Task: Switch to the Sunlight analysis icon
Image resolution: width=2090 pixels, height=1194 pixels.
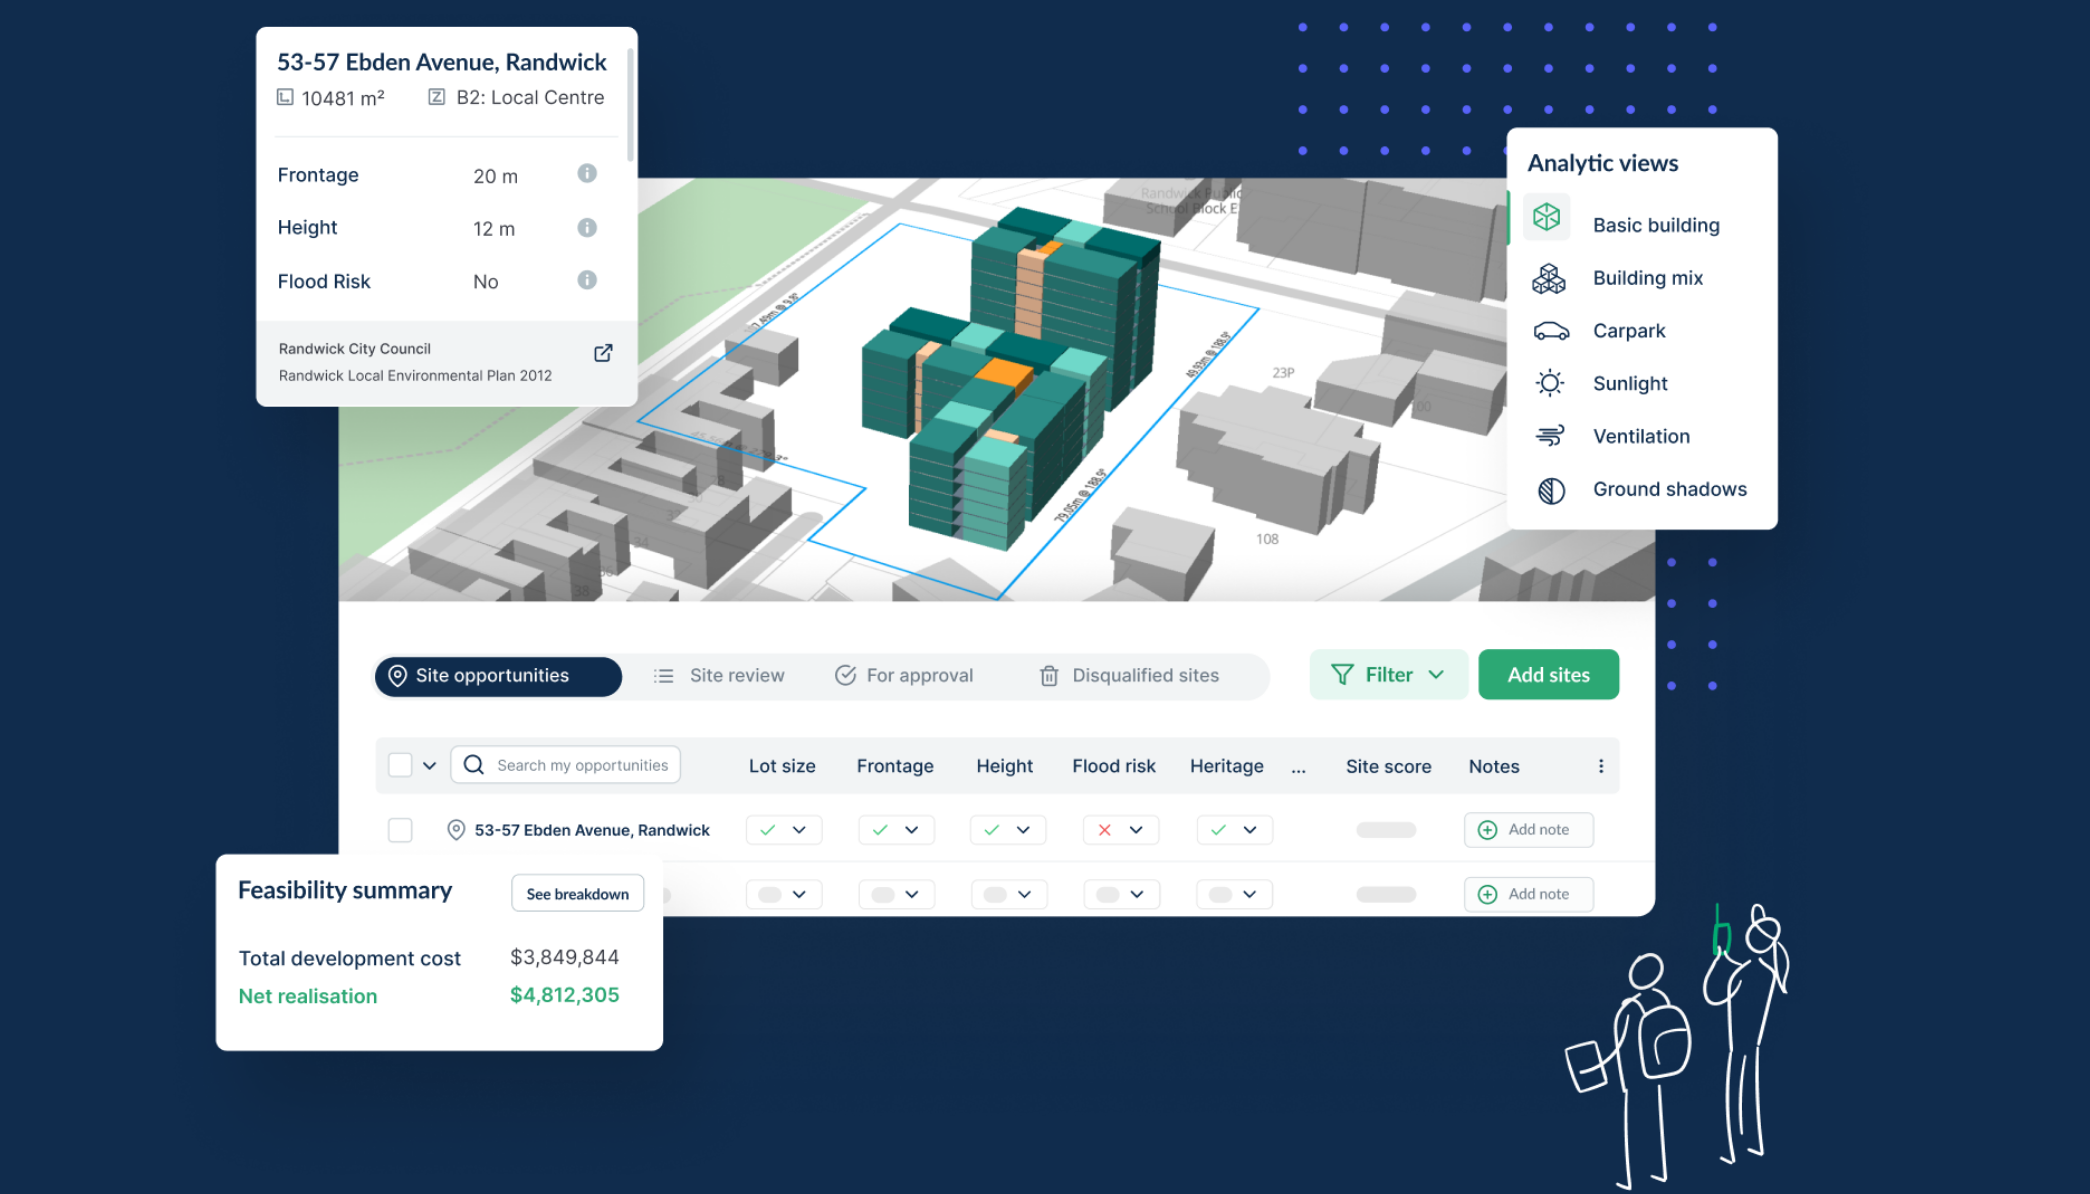Action: [1550, 383]
